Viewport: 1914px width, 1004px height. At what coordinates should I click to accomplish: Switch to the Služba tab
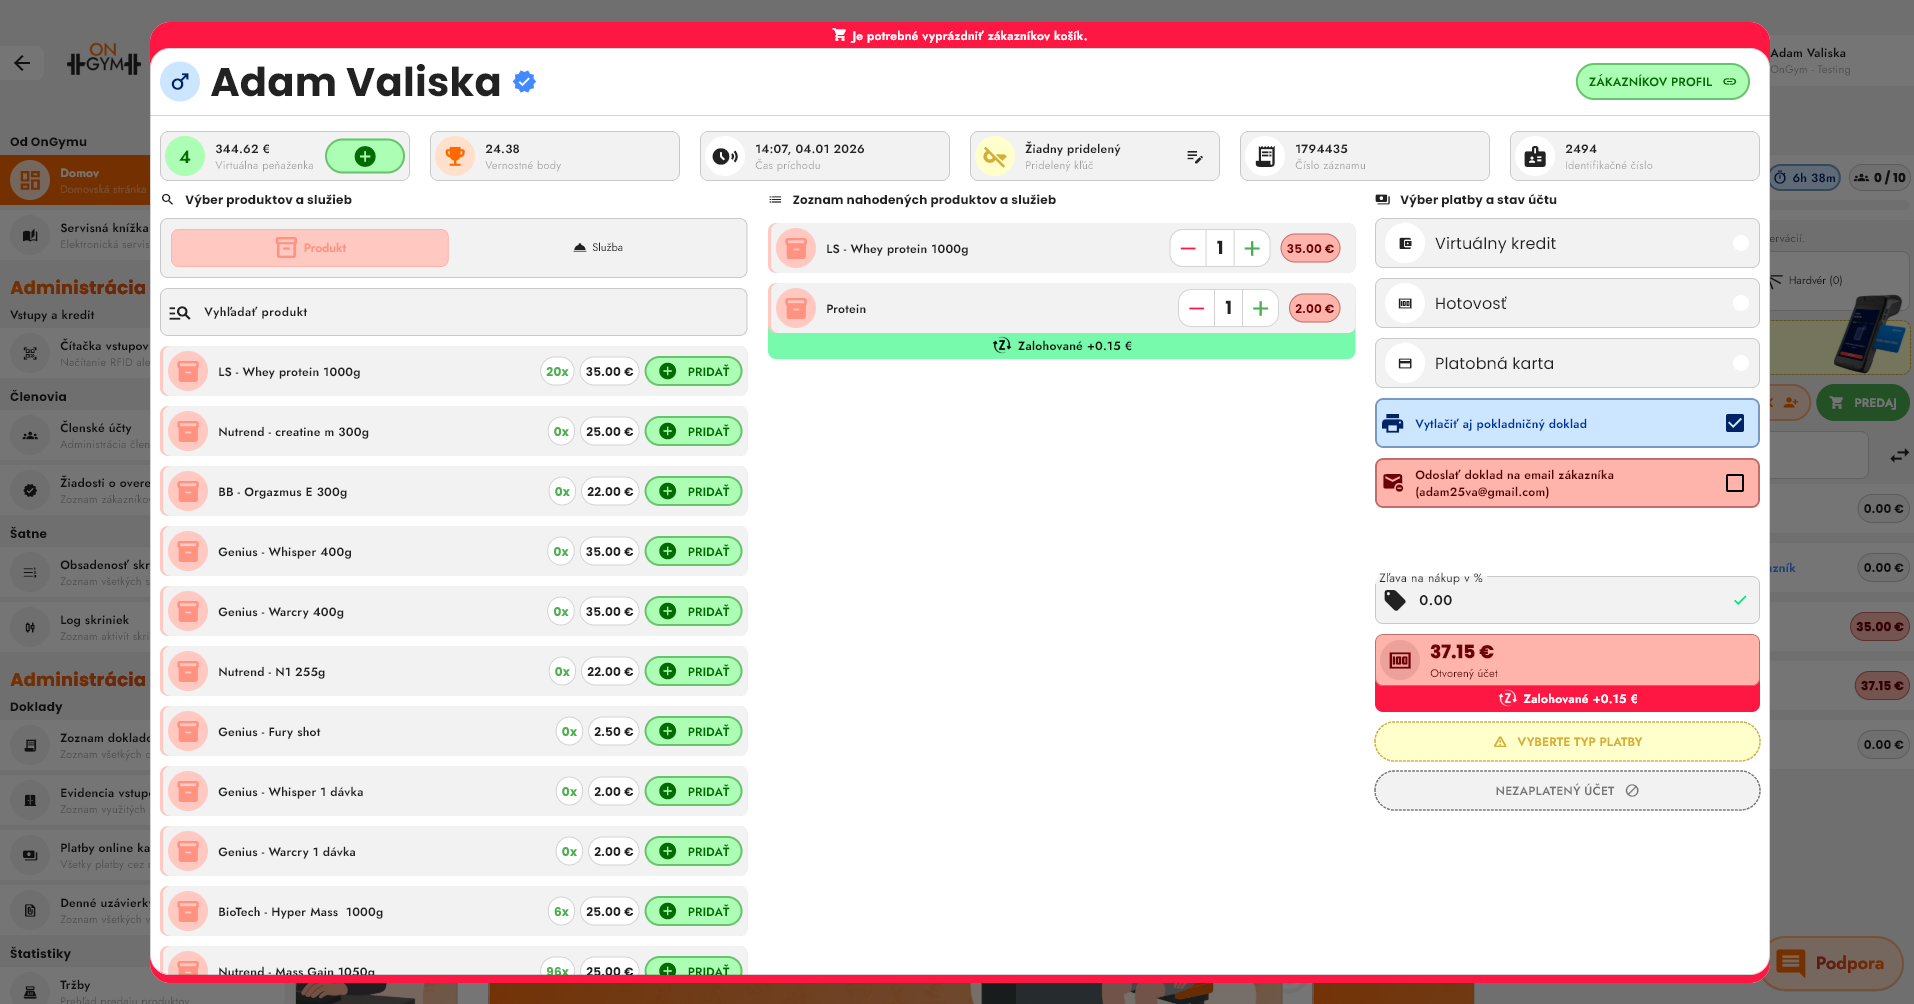click(x=598, y=248)
